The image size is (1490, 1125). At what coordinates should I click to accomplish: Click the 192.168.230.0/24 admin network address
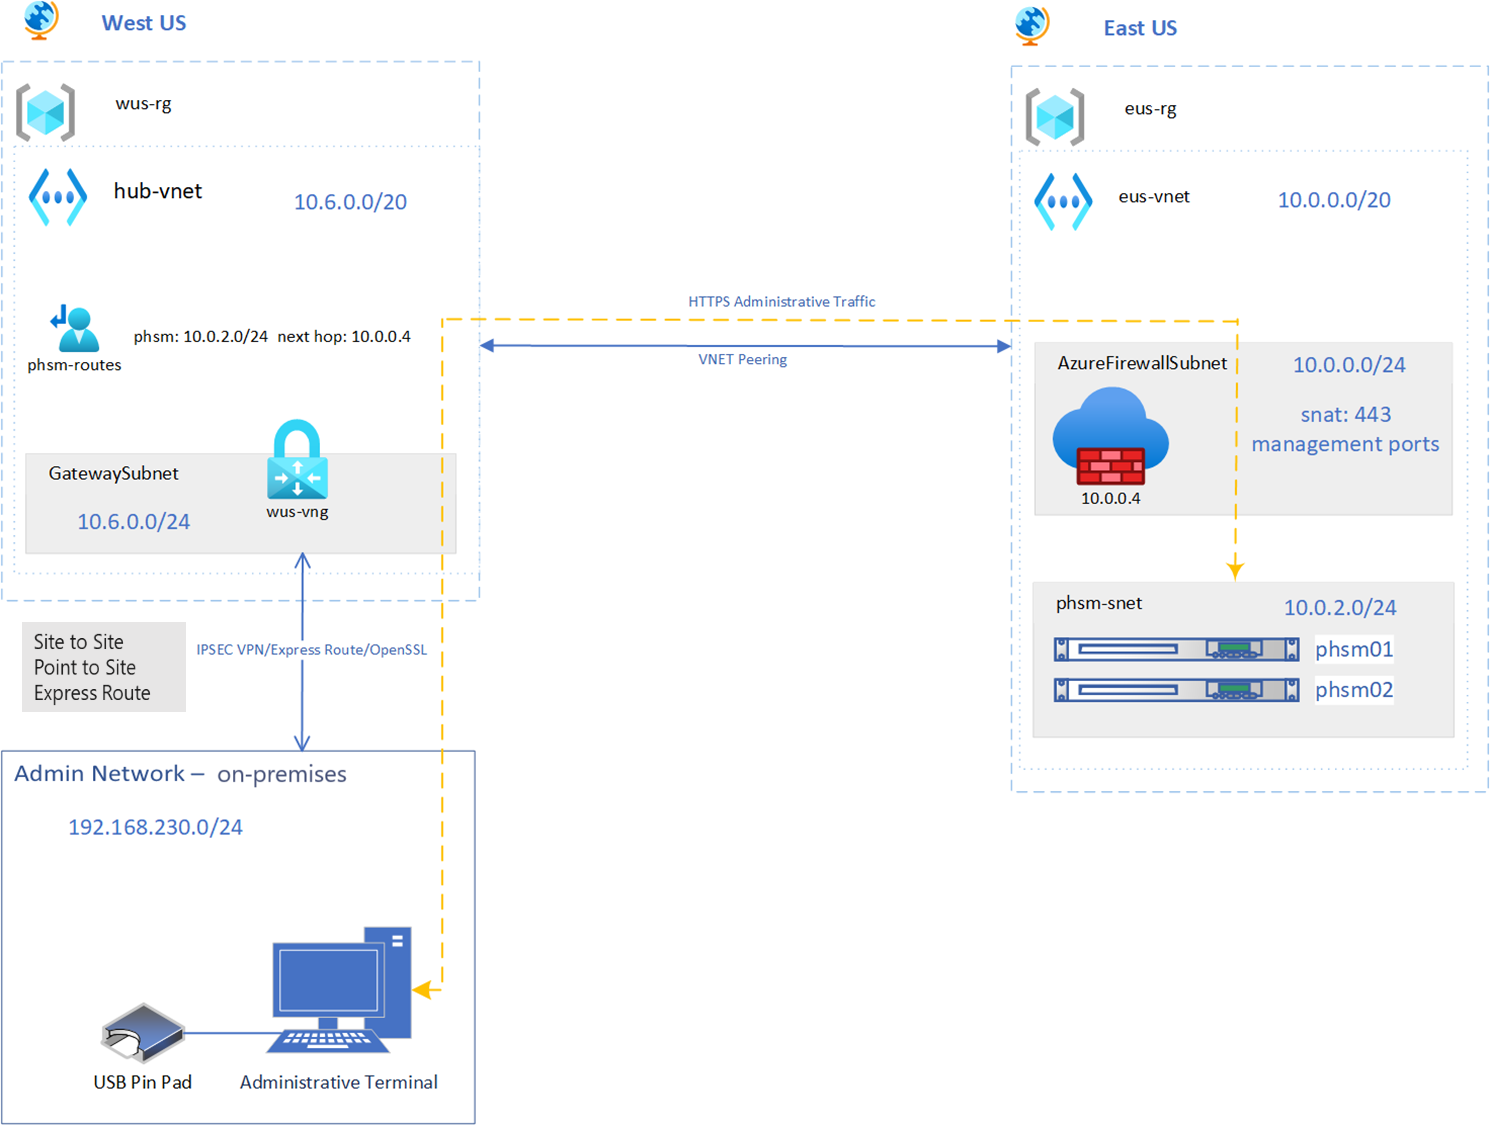click(155, 827)
